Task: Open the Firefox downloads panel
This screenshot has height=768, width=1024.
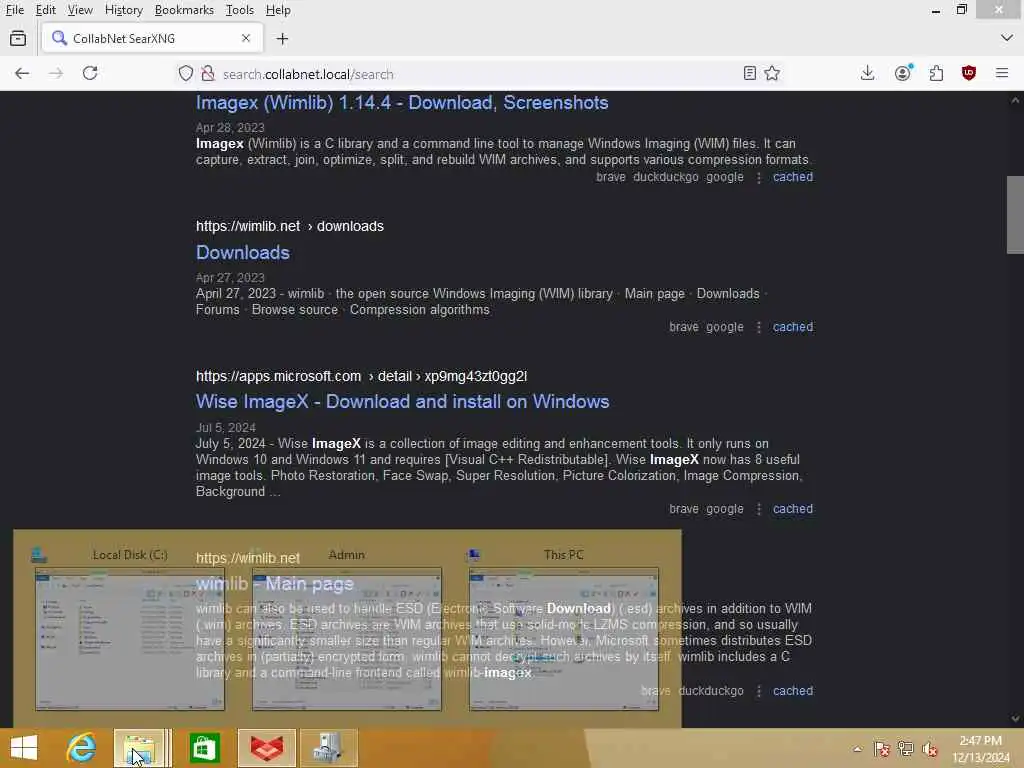Action: point(867,73)
